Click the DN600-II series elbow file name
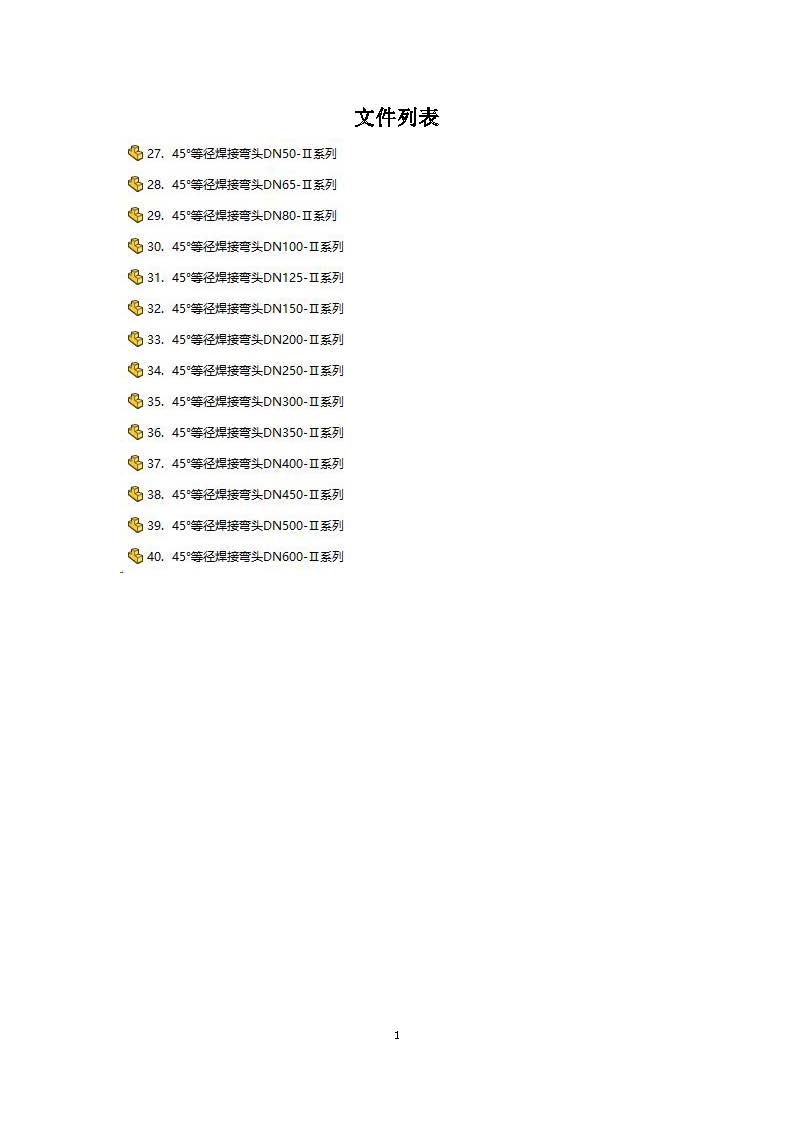794x1123 pixels. pyautogui.click(x=258, y=556)
